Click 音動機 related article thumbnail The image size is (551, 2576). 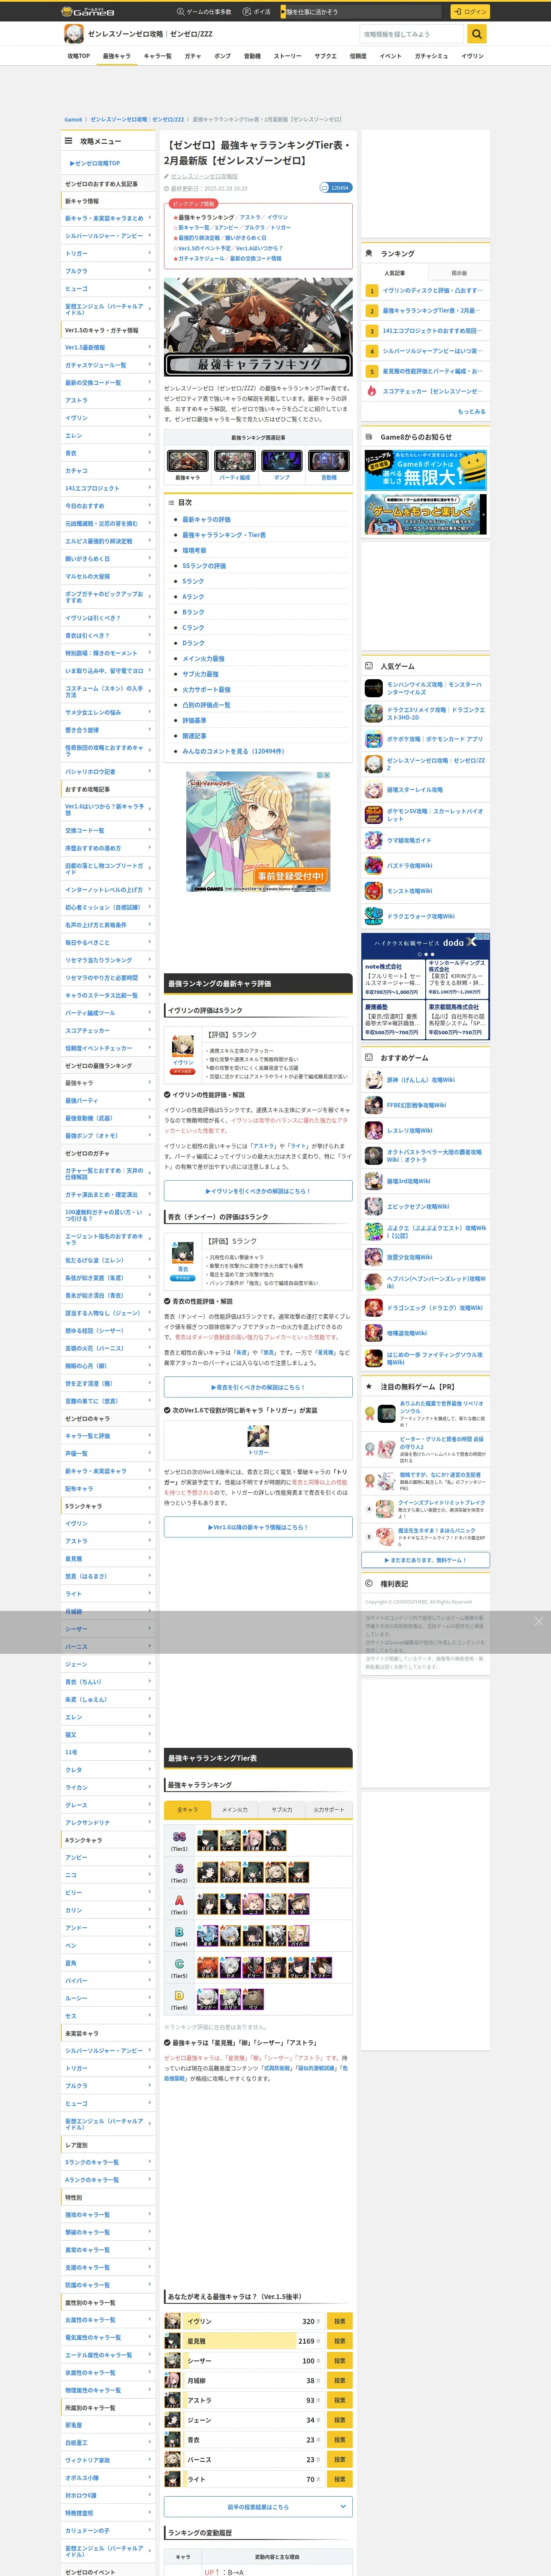click(x=329, y=461)
